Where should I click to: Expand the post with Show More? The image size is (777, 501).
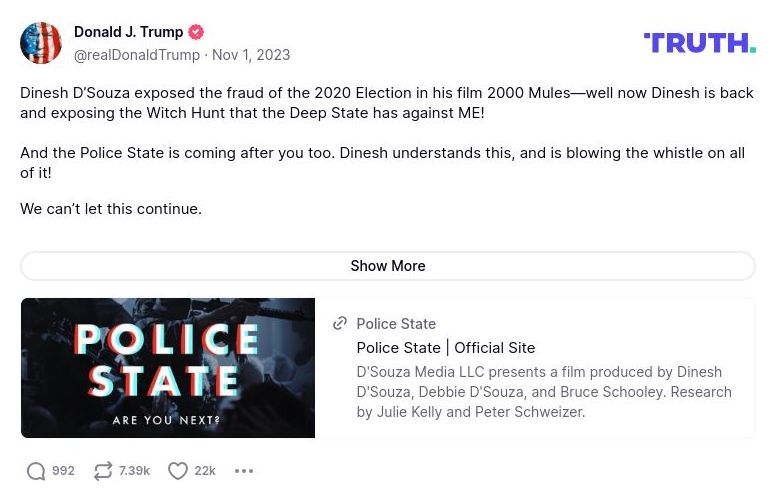pyautogui.click(x=387, y=266)
